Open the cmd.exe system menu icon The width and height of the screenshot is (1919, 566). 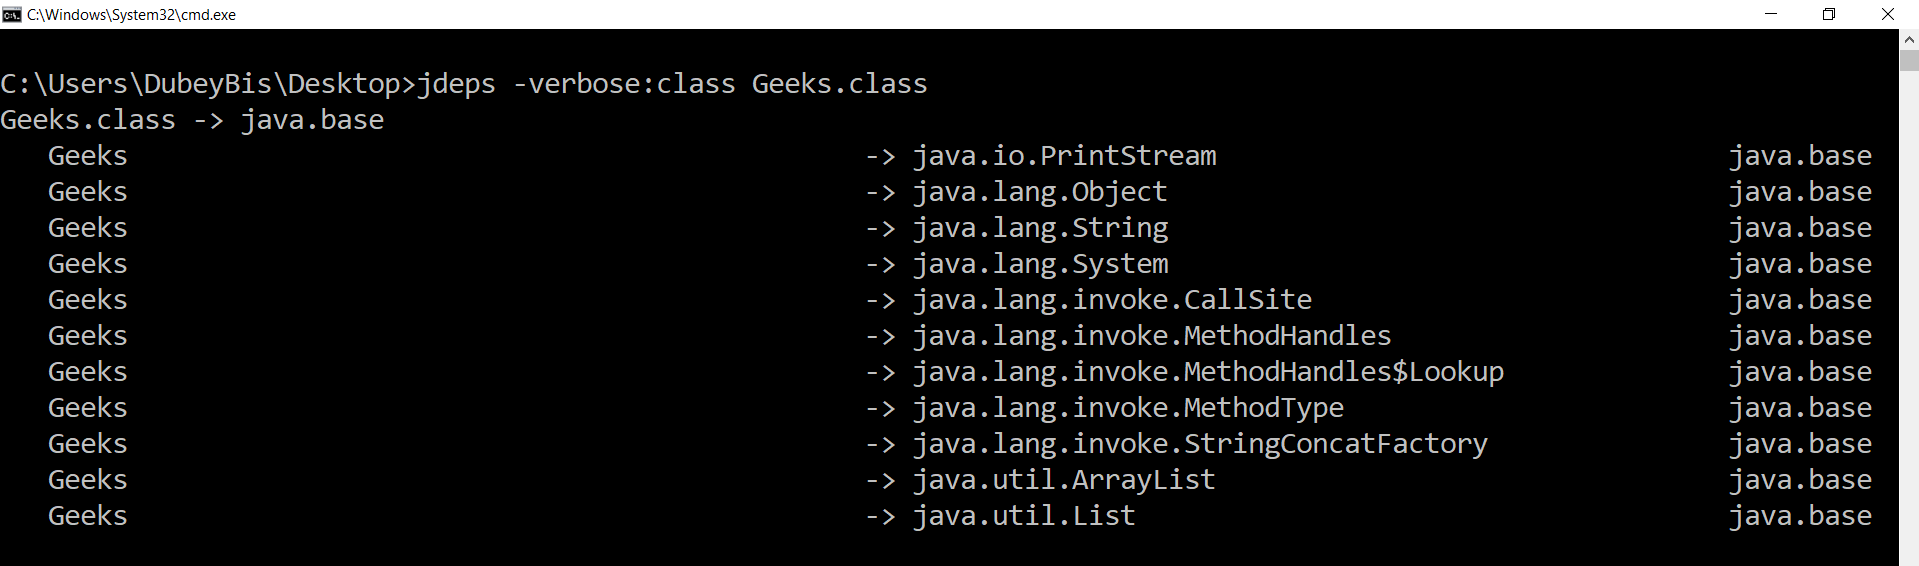click(x=12, y=14)
